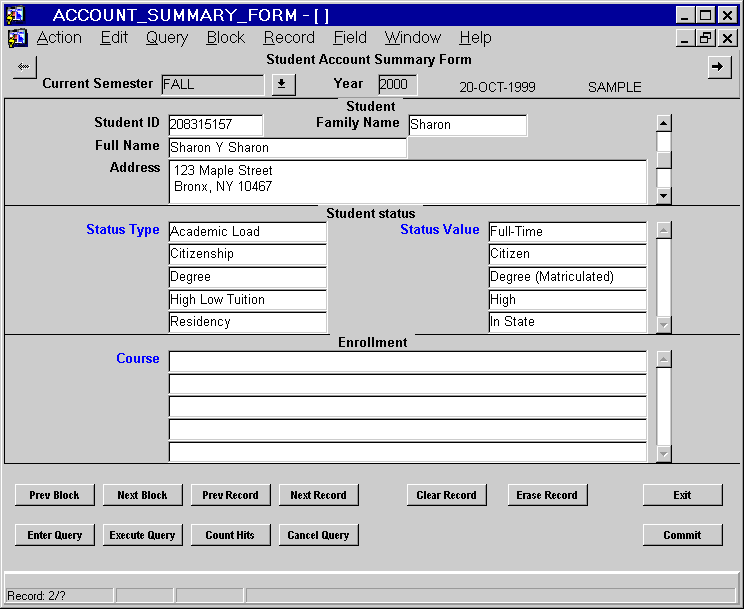Click Cancel Query
This screenshot has width=744, height=609.
(318, 535)
